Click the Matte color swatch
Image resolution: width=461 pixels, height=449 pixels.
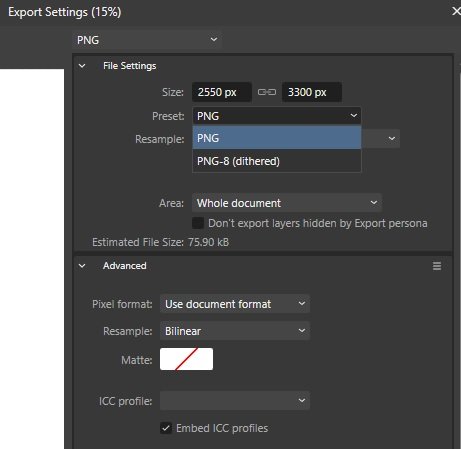coord(186,359)
